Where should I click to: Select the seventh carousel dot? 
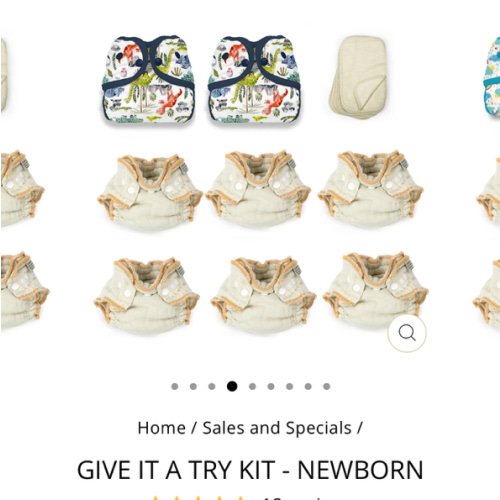[289, 386]
